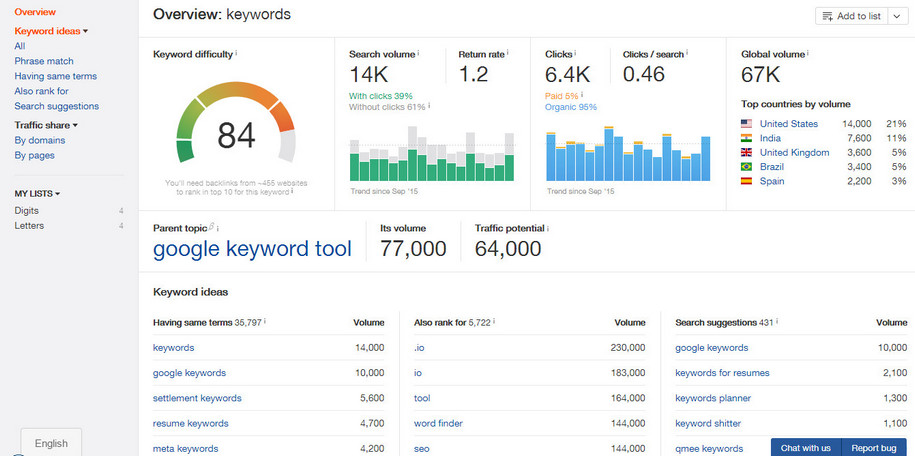Select Phrase match in sidebar
Viewport: 915px width, 456px height.
pos(44,61)
